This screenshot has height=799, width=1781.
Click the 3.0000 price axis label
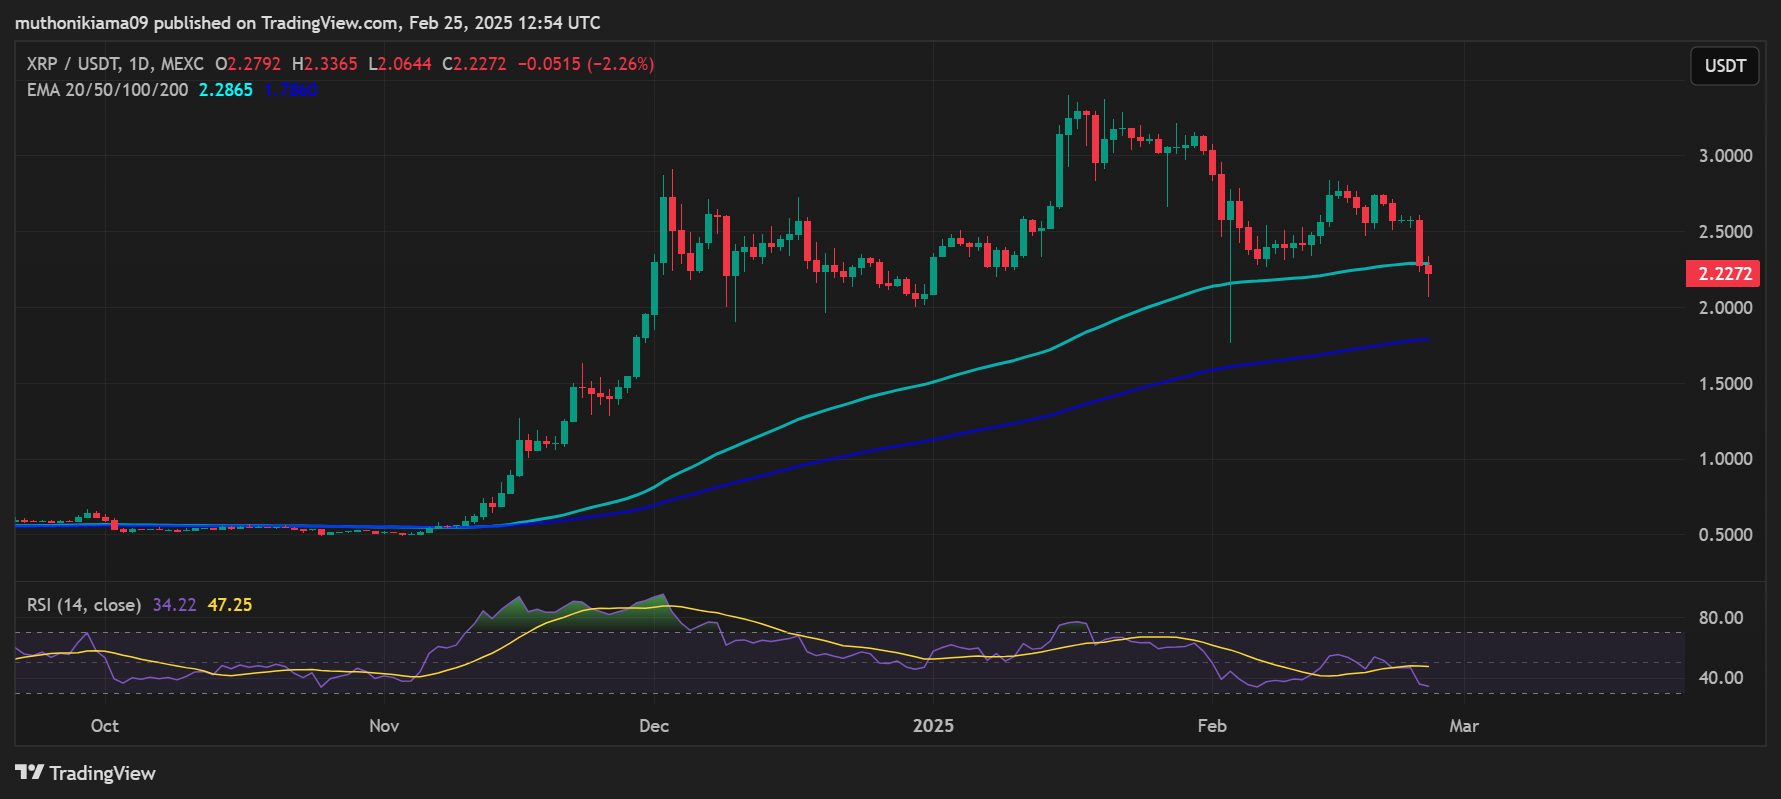coord(1725,156)
